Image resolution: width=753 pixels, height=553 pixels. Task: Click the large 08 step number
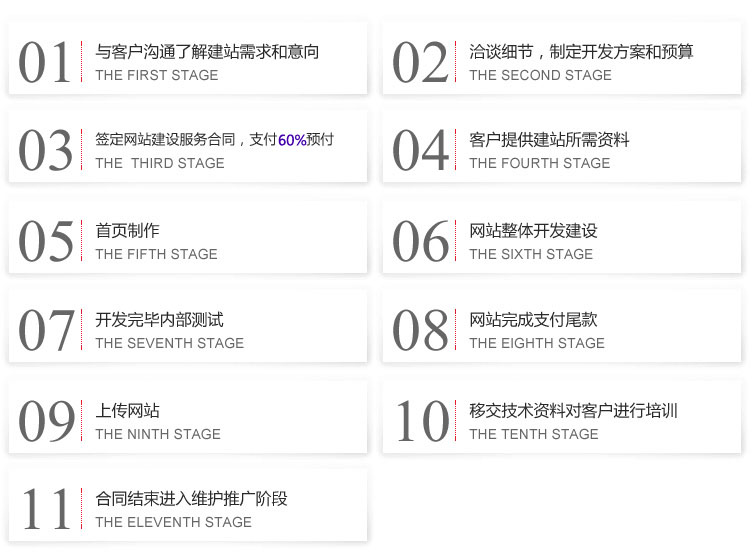[419, 331]
